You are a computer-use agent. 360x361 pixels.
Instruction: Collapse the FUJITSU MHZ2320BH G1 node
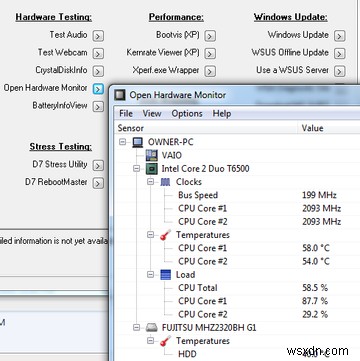(x=137, y=328)
